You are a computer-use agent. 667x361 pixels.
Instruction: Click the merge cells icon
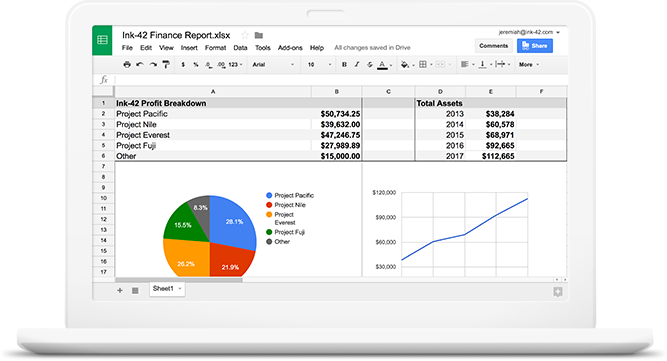tap(440, 65)
